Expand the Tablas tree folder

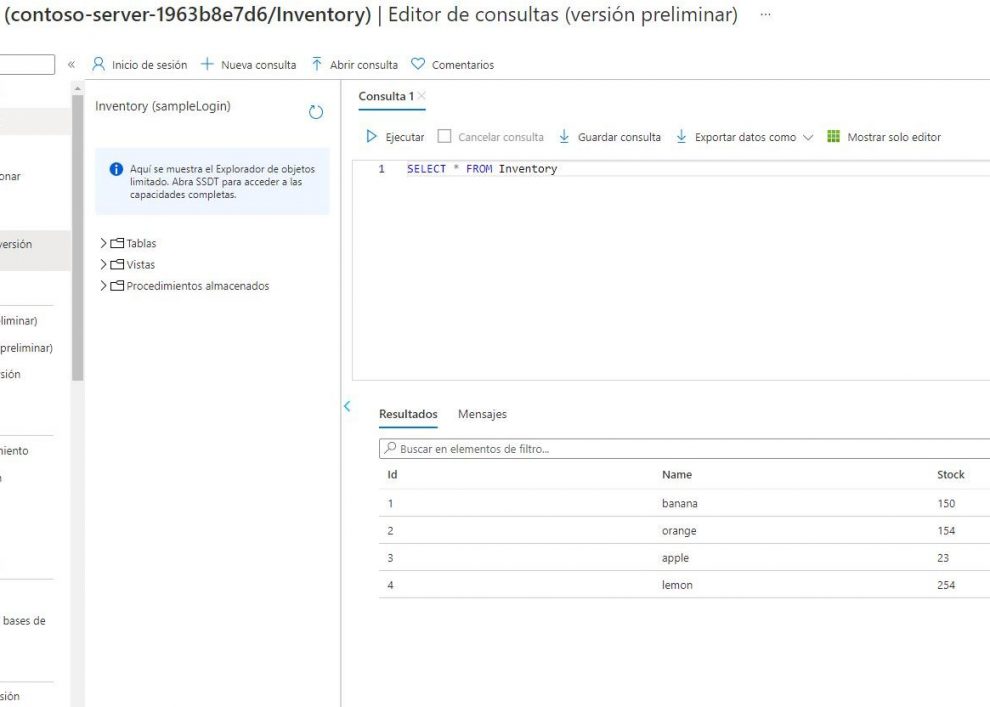click(x=103, y=243)
